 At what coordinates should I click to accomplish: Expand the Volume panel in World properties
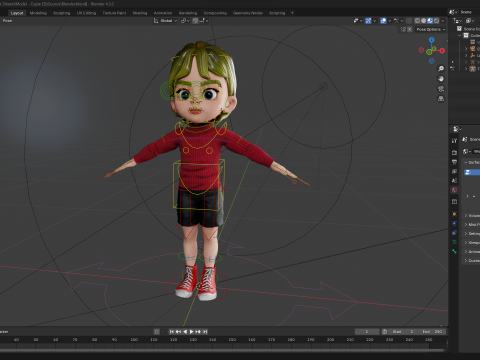pyautogui.click(x=472, y=215)
